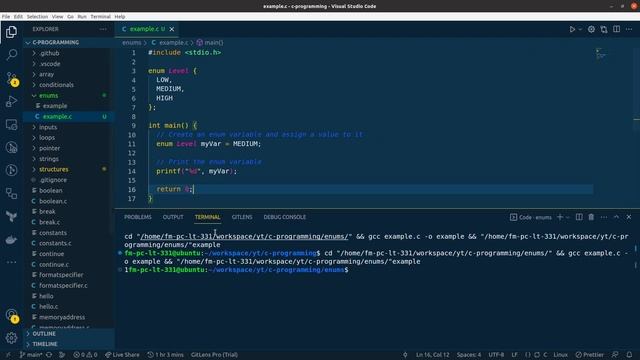640x360 pixels.
Task: Click 'Ln 16, Col 12' in status bar
Action: (433, 355)
